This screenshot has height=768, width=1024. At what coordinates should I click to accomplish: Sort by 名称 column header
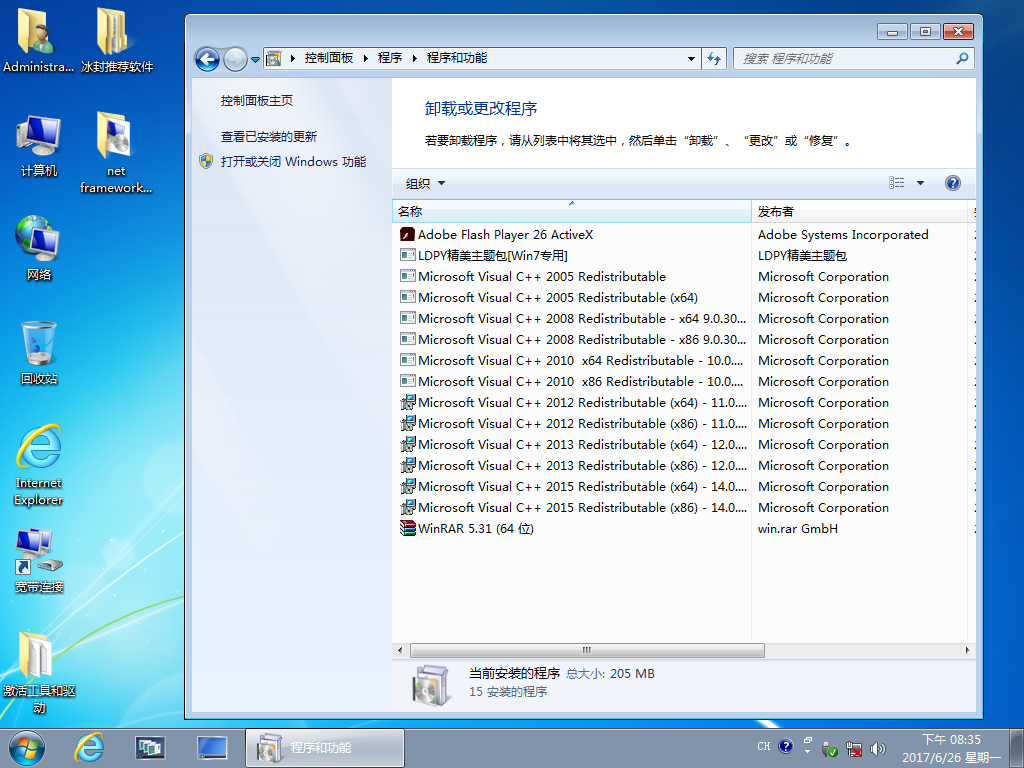pos(571,212)
